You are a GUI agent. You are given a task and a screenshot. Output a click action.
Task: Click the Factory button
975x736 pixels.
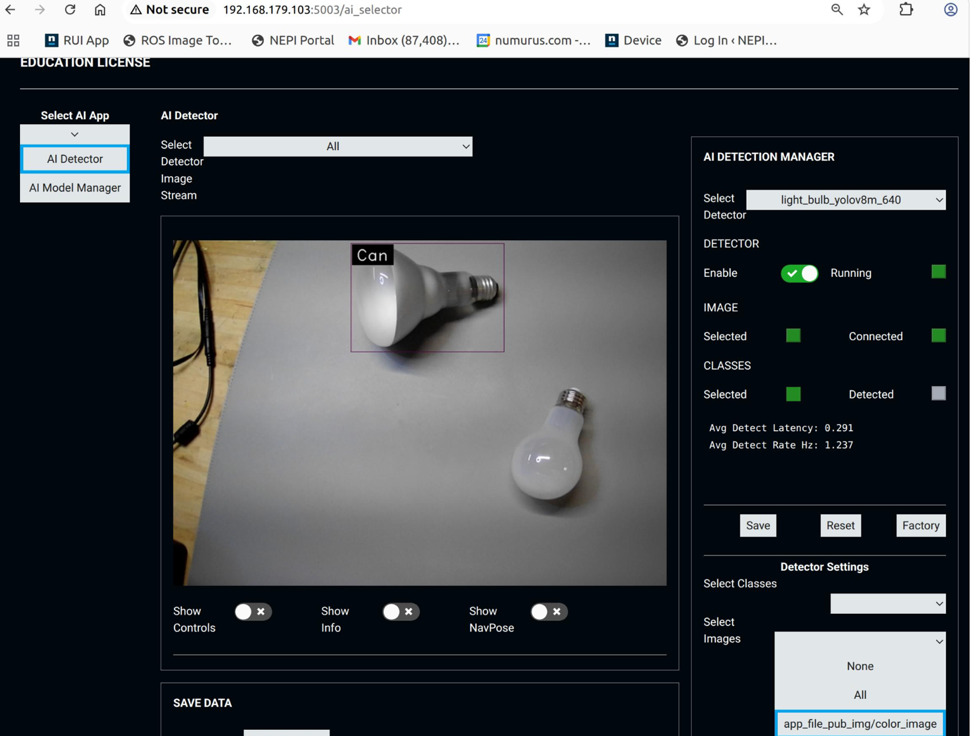pos(920,526)
